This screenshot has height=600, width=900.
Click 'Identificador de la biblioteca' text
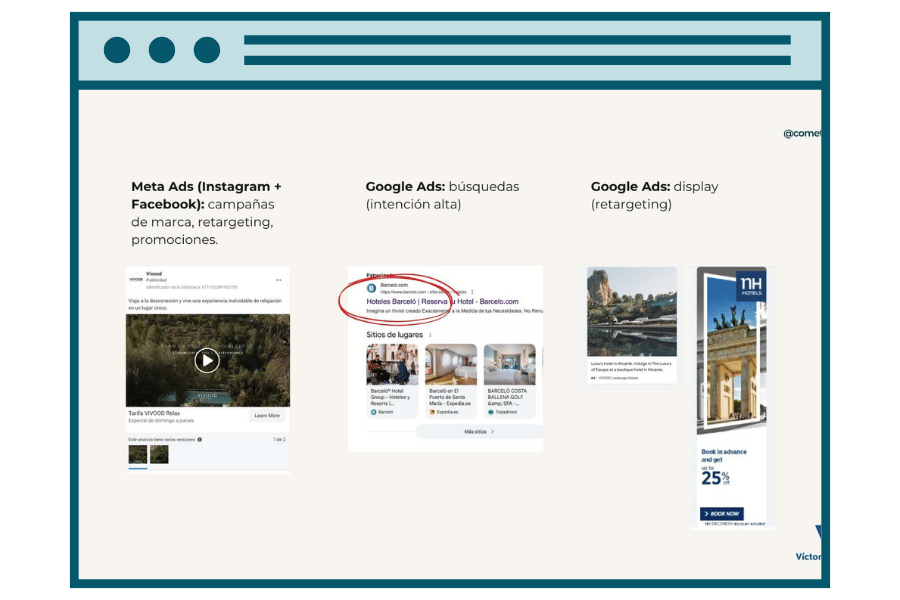tap(191, 287)
